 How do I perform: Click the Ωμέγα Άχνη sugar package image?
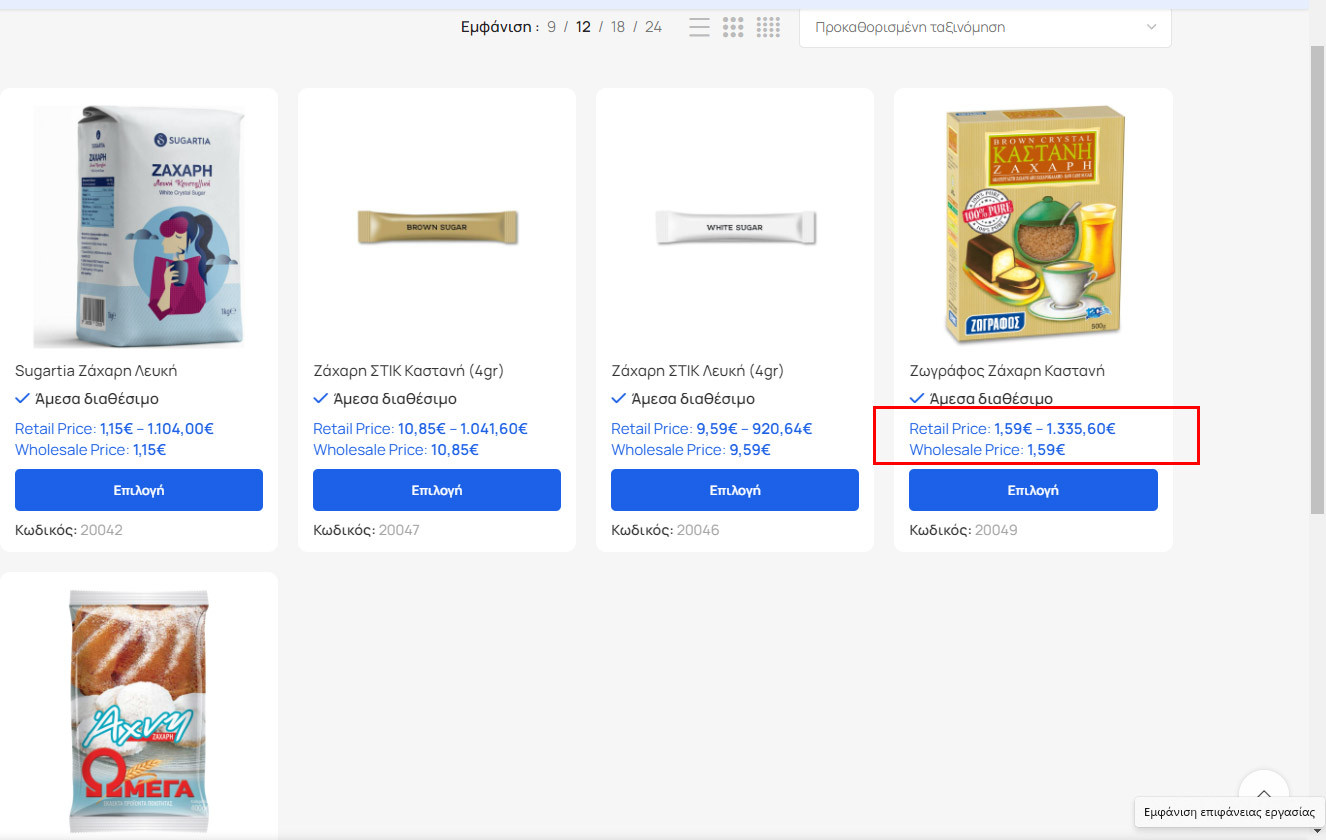pos(139,710)
